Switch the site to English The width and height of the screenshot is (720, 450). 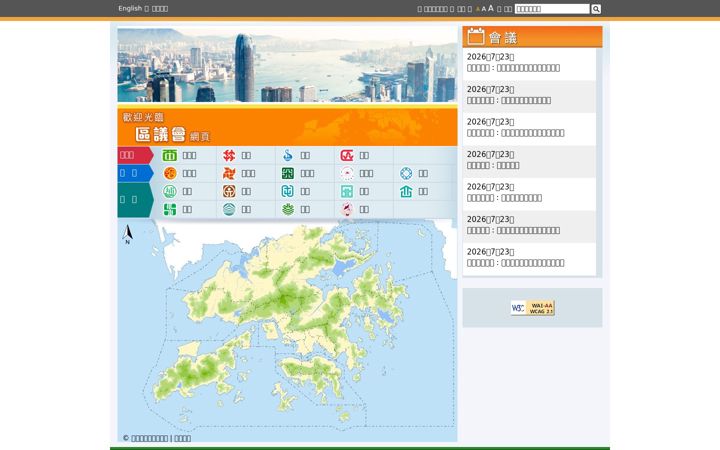[x=130, y=8]
